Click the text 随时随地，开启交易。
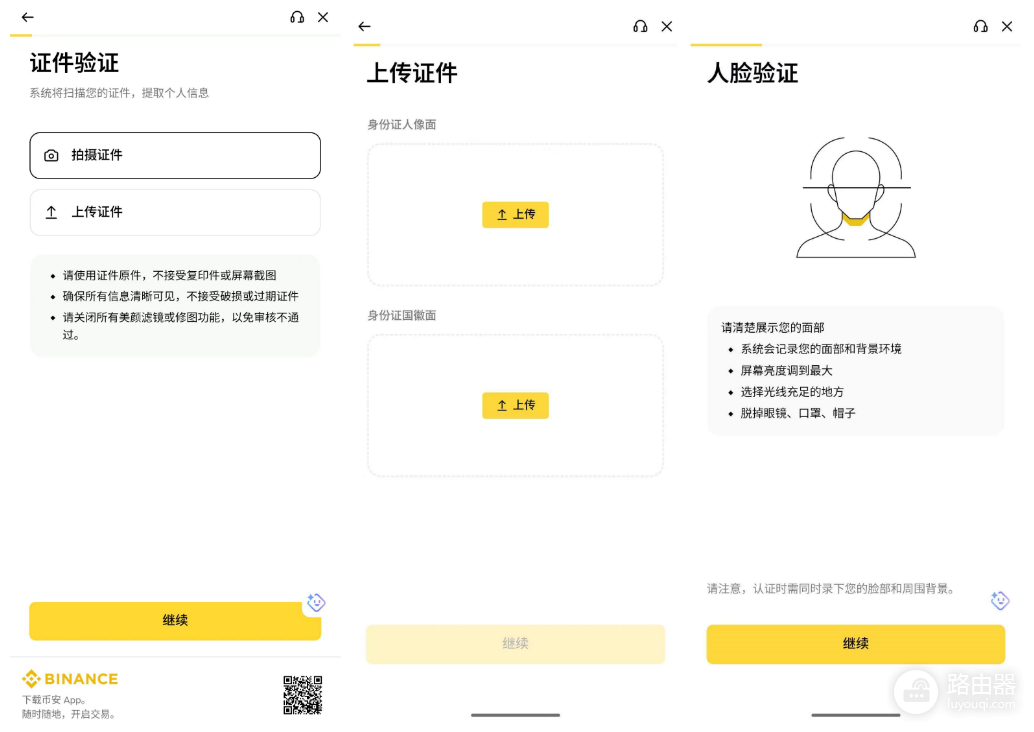The height and width of the screenshot is (732, 1034). (71, 714)
